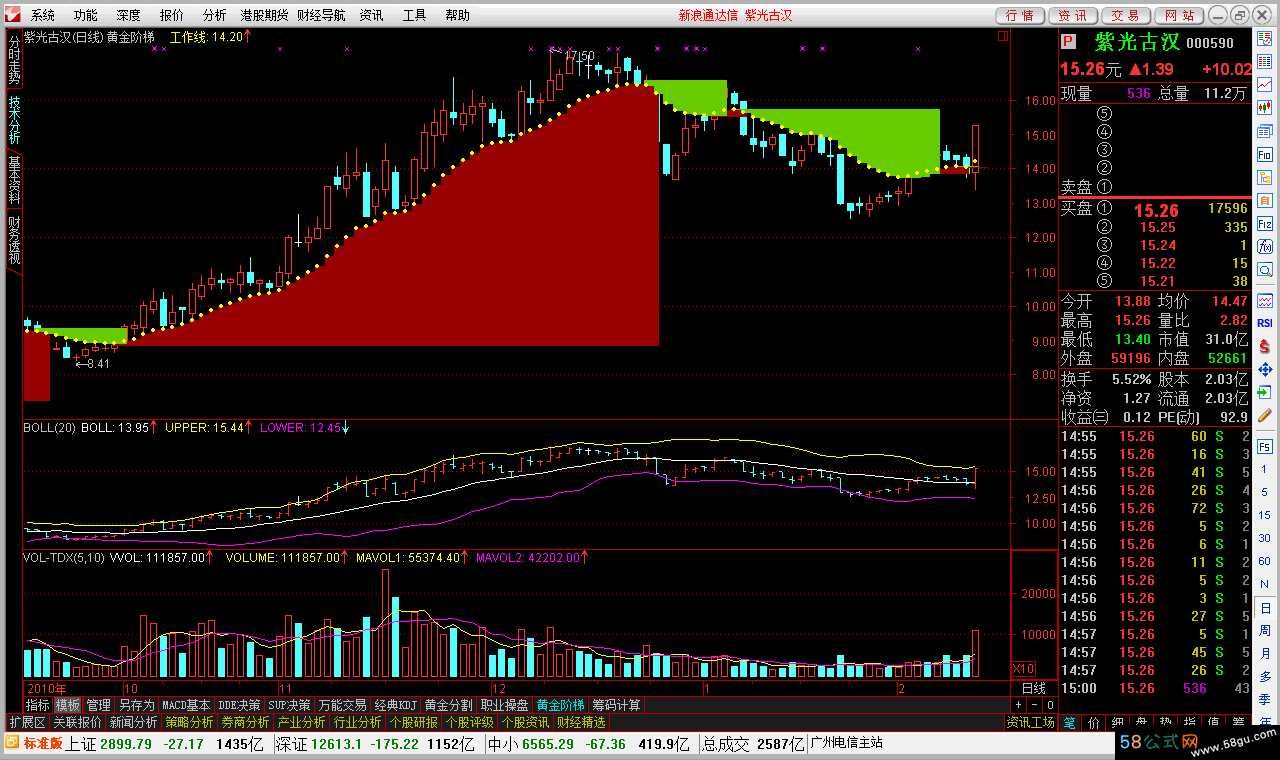Click the small red box icon at chart corner
This screenshot has width=1280, height=760.
click(x=1003, y=34)
